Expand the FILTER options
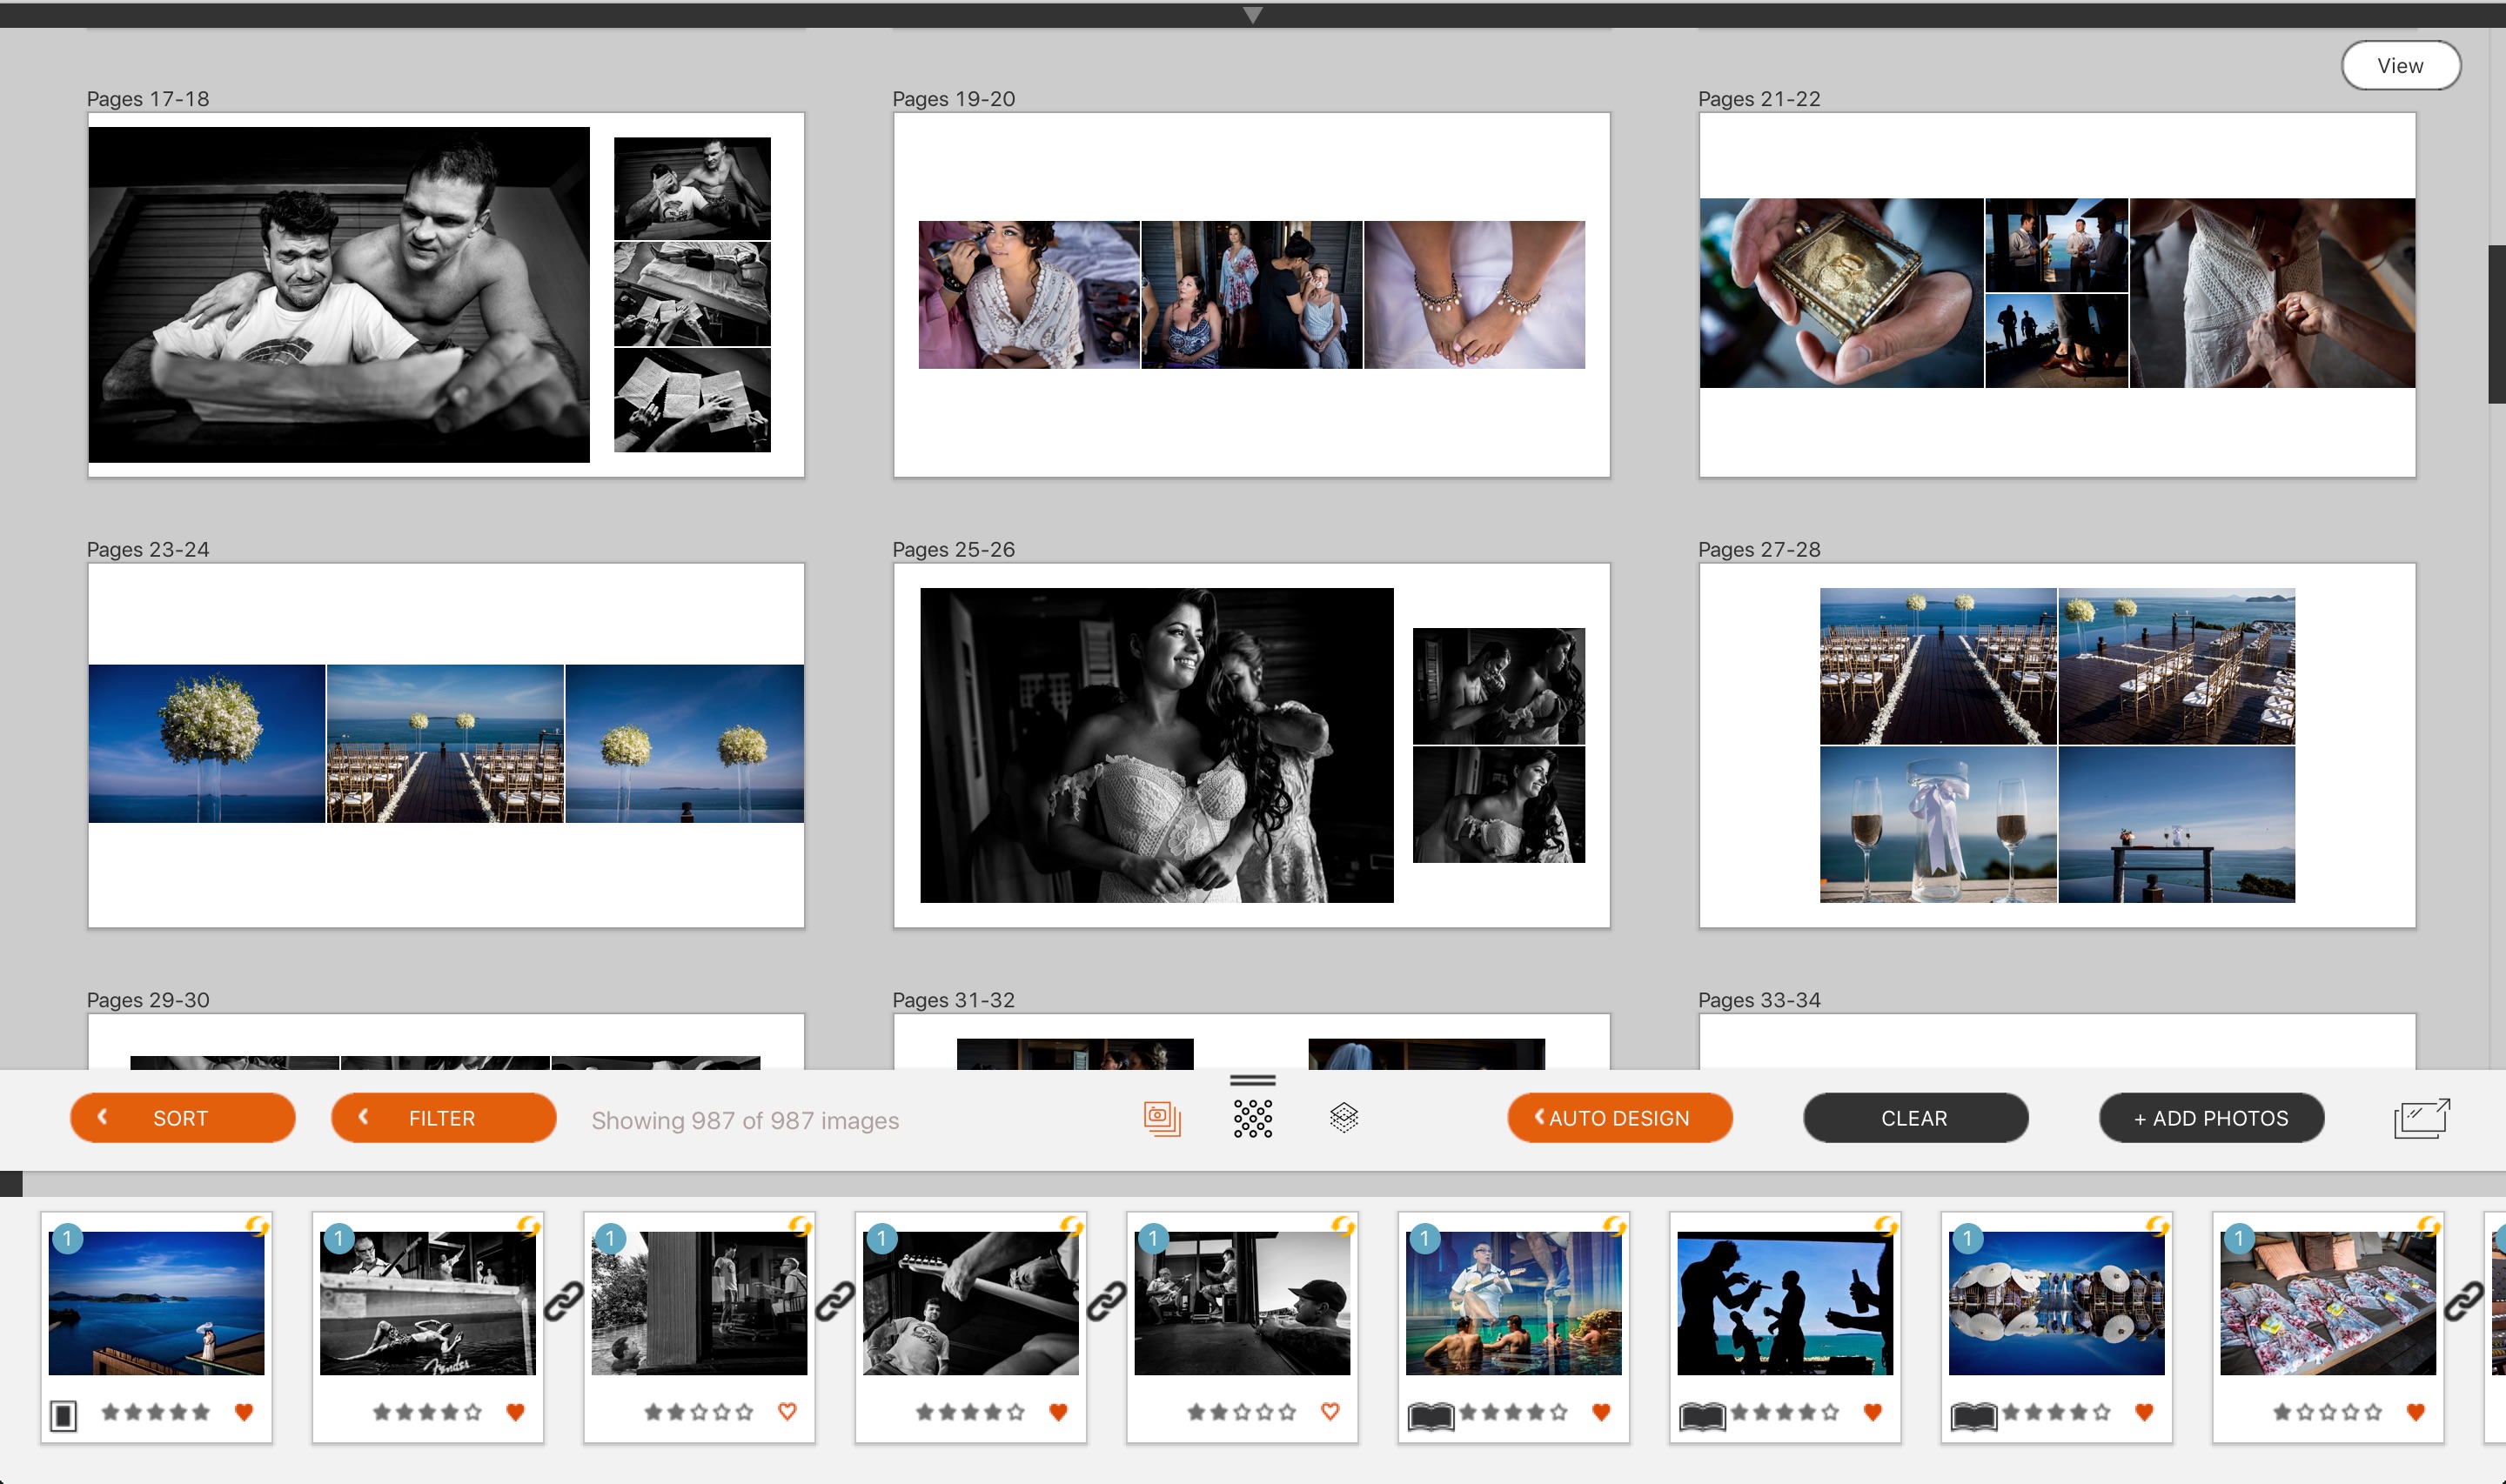 pos(444,1118)
